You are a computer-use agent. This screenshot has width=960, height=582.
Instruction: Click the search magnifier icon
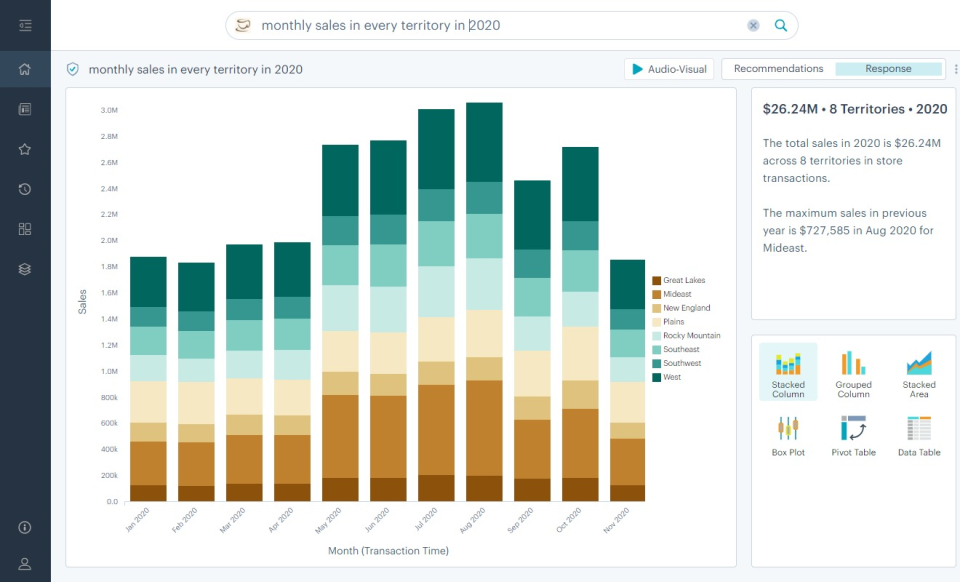tap(781, 25)
